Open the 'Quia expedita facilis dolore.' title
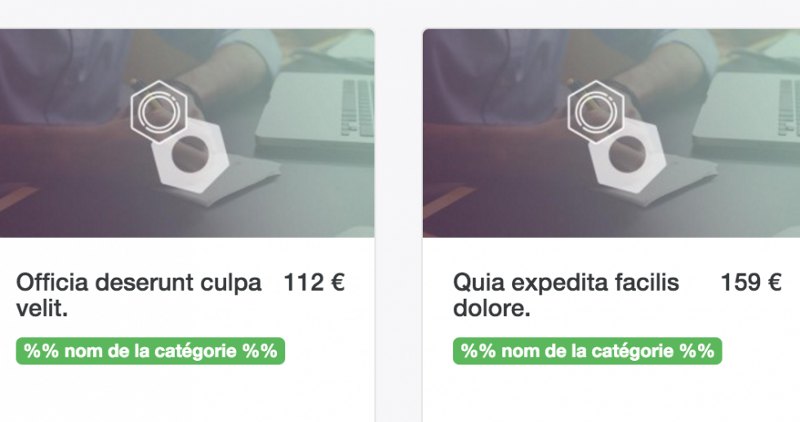The width and height of the screenshot is (800, 422). 566,295
